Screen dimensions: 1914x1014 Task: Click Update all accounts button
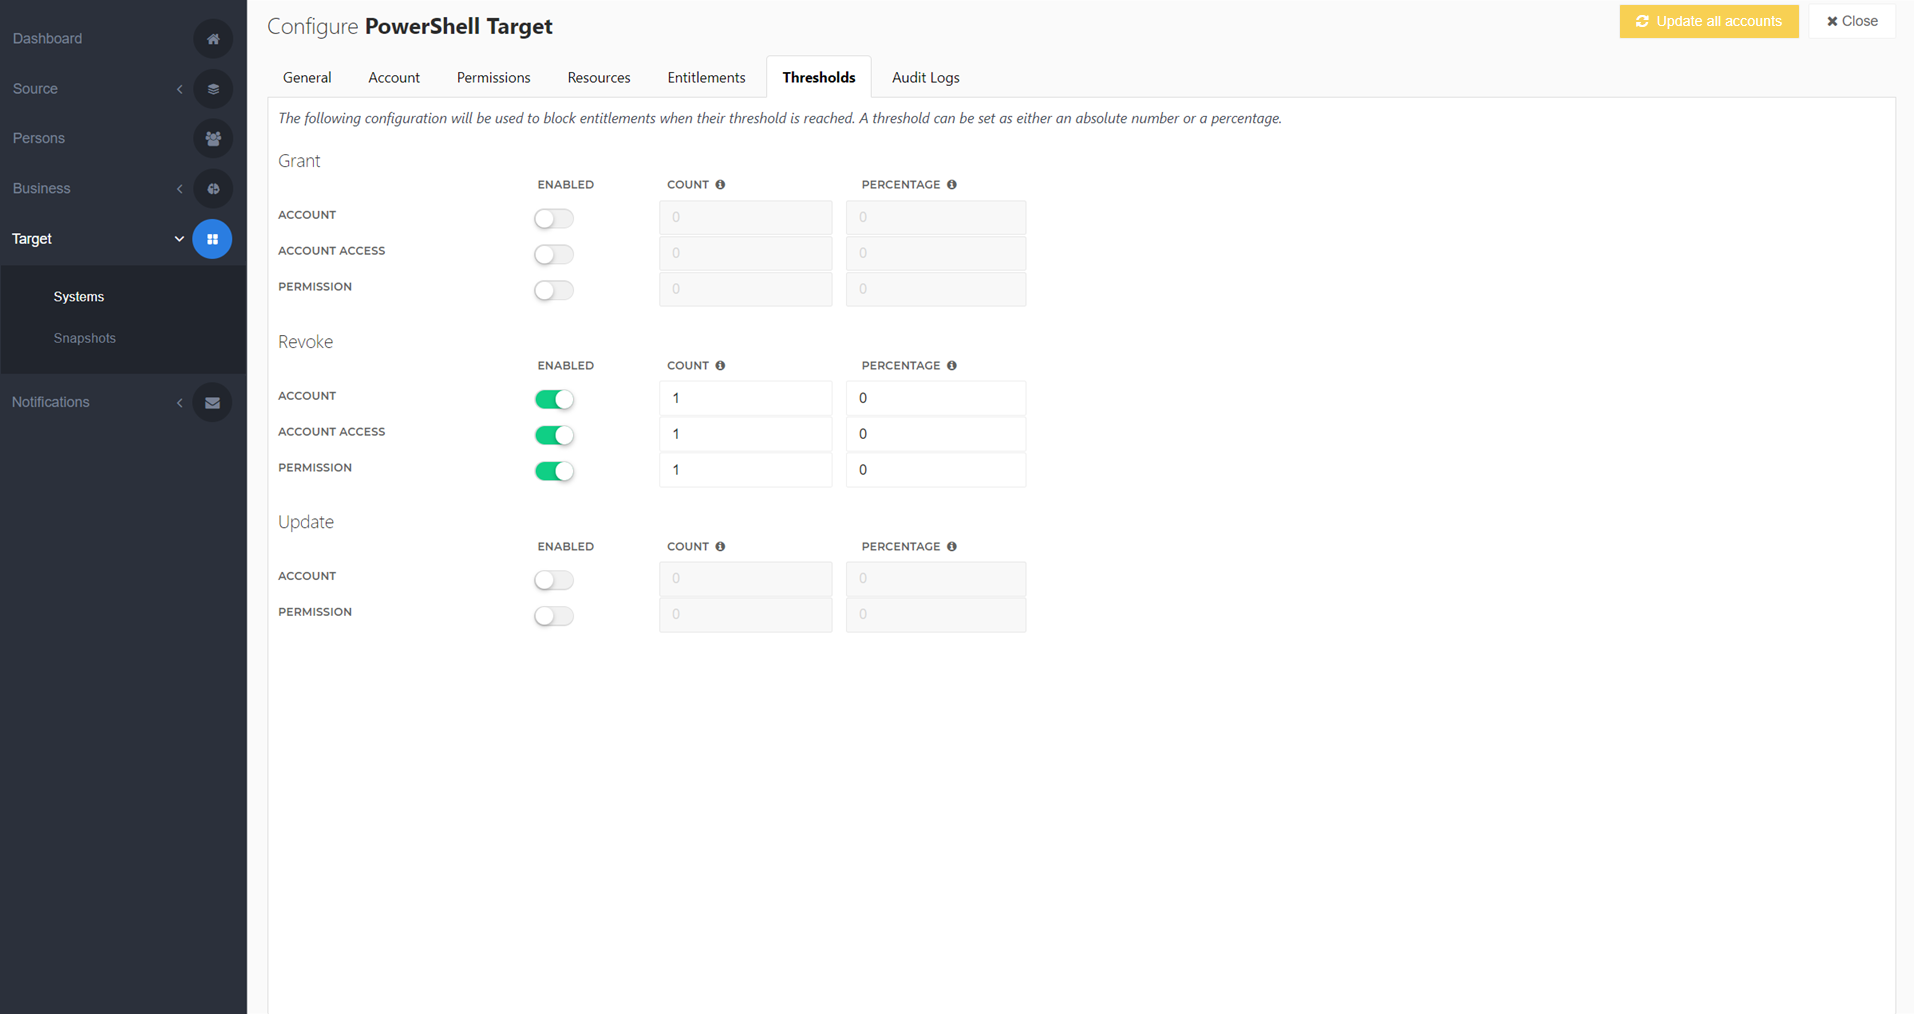coord(1709,21)
